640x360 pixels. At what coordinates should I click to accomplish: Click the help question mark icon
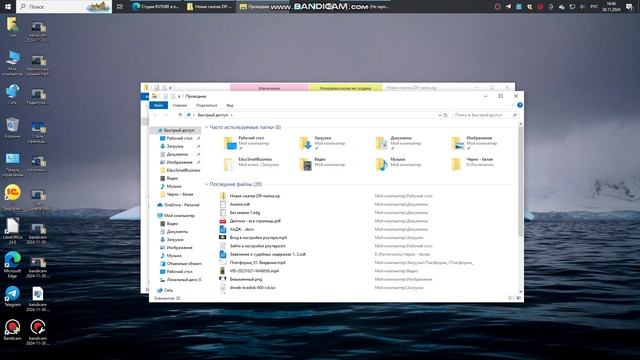pyautogui.click(x=520, y=105)
